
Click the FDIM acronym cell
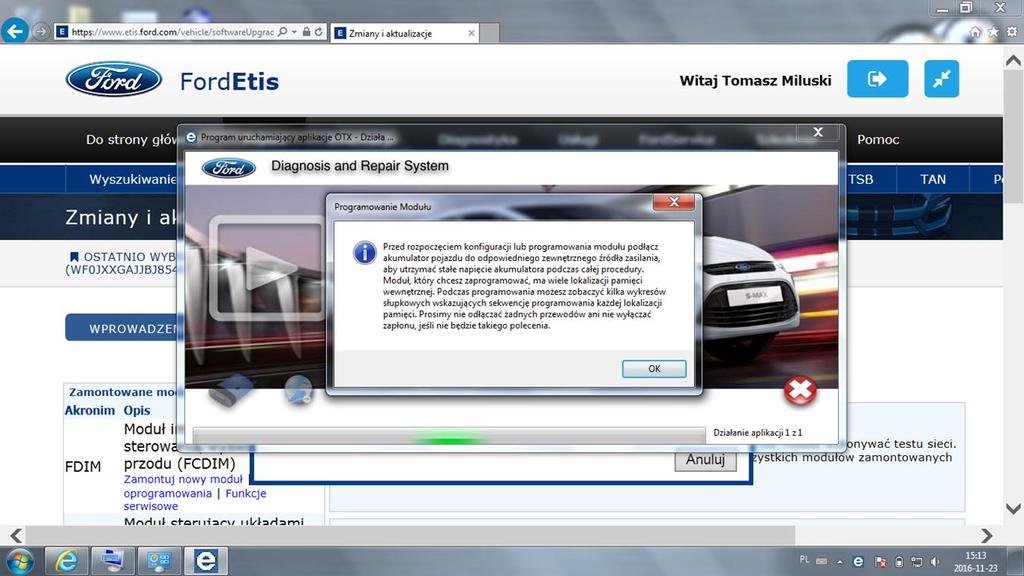83,467
